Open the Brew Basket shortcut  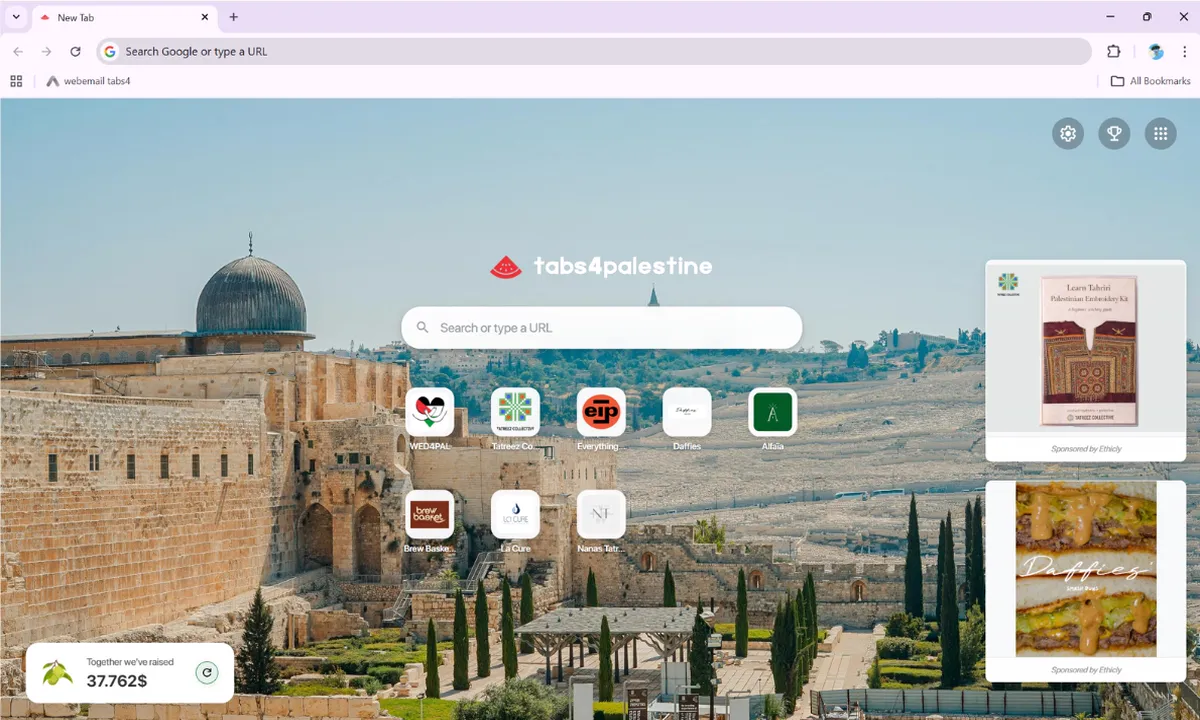tap(430, 515)
